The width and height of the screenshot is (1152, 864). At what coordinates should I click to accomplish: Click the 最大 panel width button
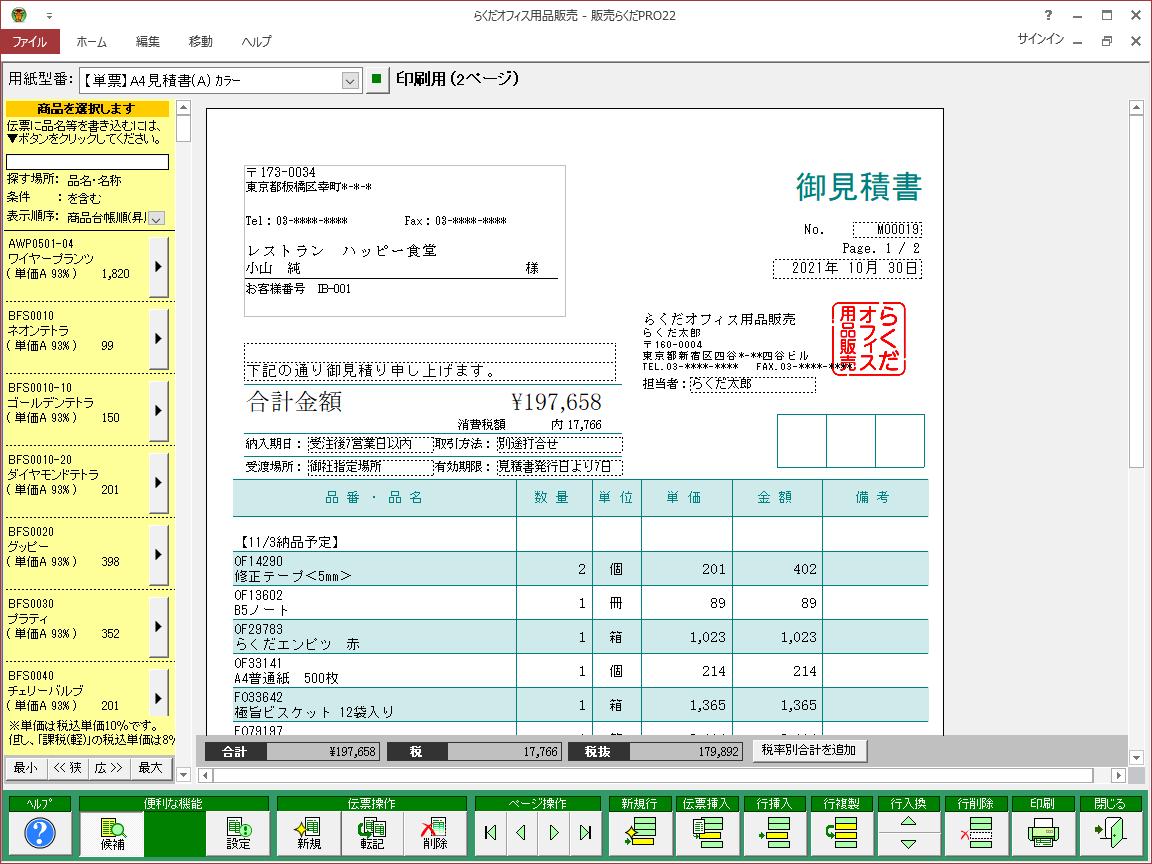(151, 768)
